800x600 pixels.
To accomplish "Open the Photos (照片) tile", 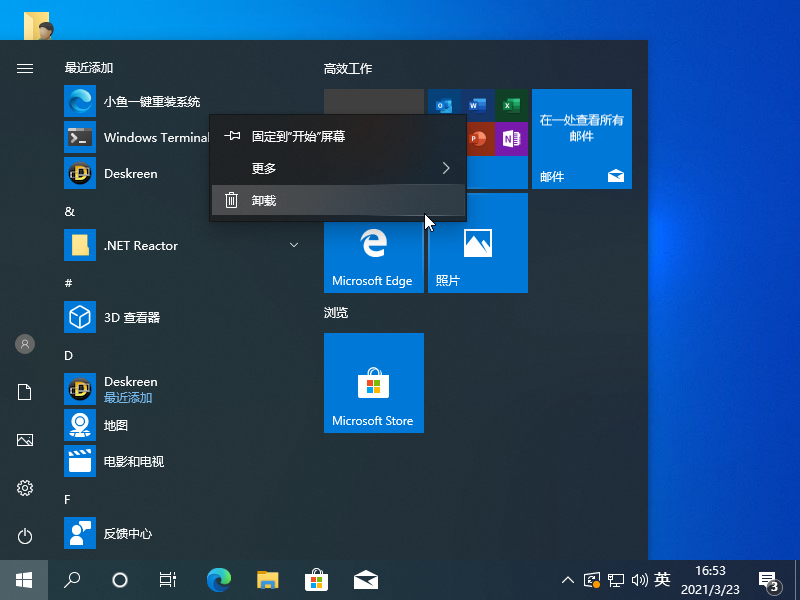I will point(477,243).
